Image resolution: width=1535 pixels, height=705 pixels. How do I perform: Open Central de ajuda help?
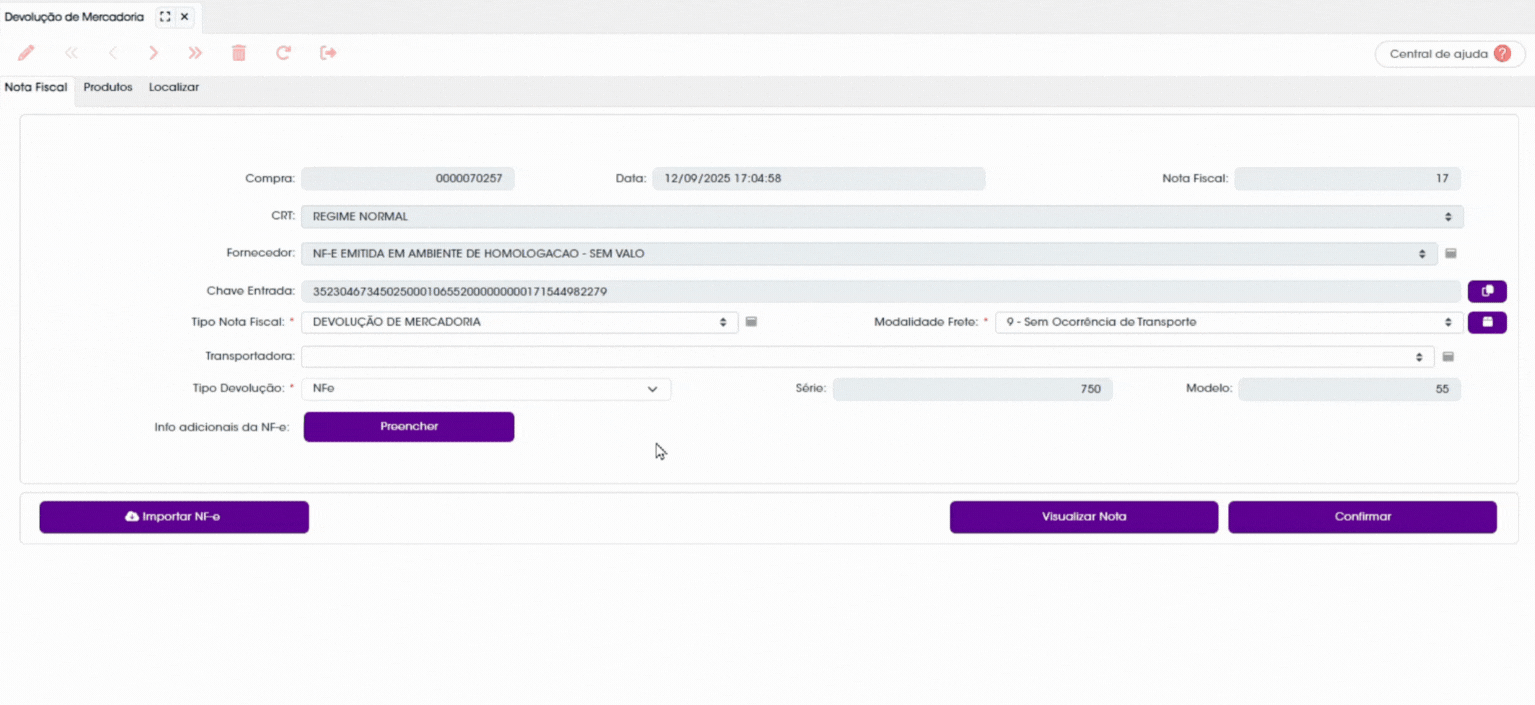(1449, 54)
